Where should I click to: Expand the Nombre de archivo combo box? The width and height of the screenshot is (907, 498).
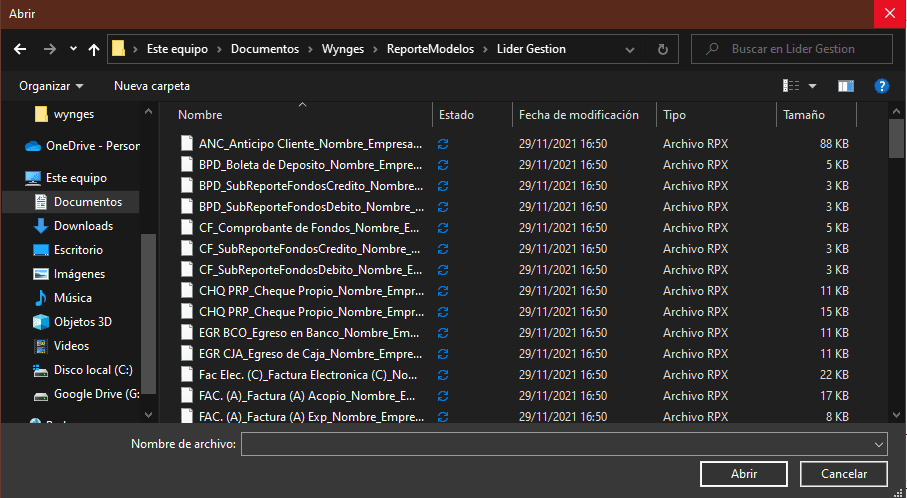(x=878, y=443)
